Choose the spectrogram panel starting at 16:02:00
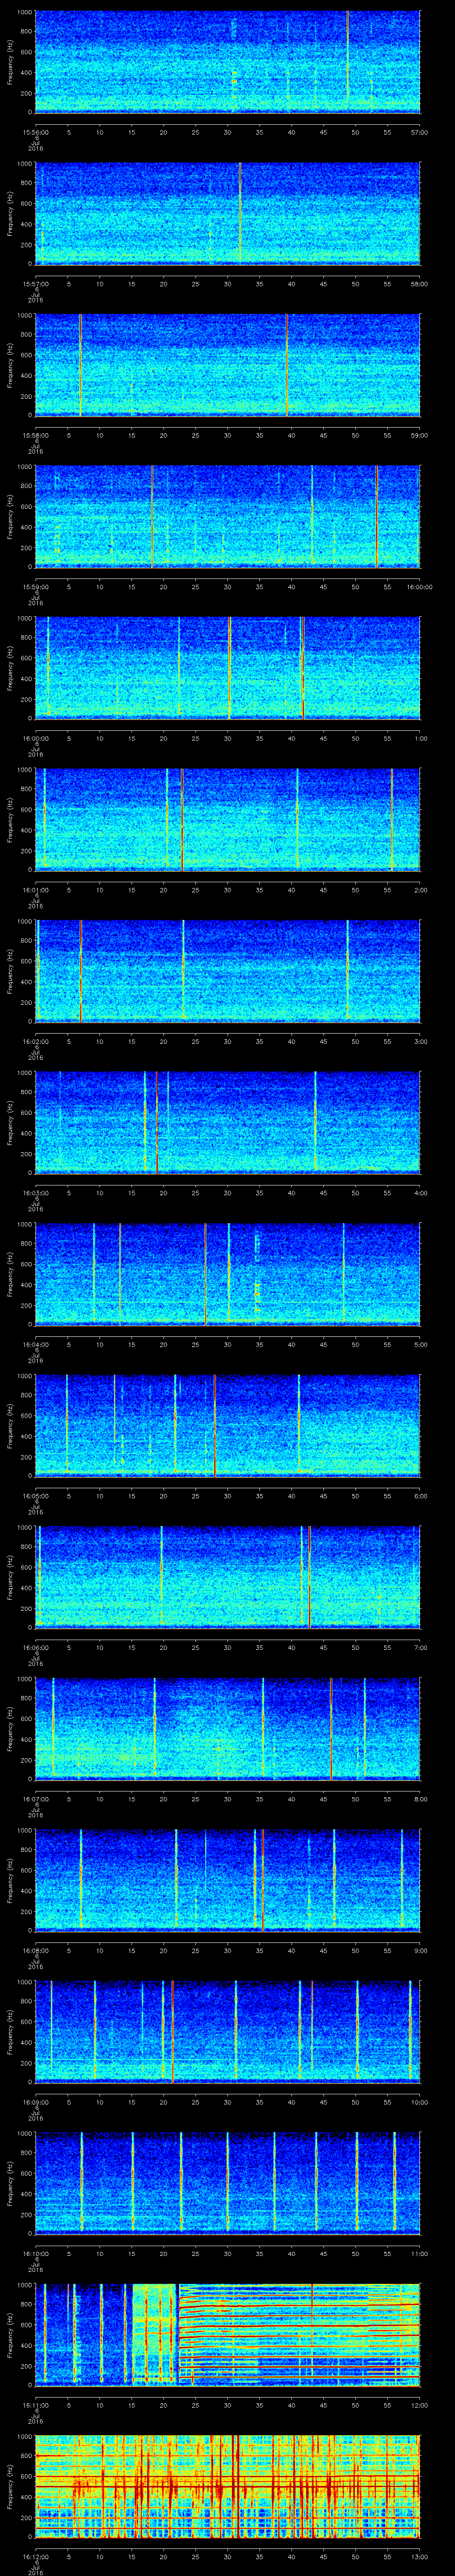455x2576 pixels. pos(228,971)
